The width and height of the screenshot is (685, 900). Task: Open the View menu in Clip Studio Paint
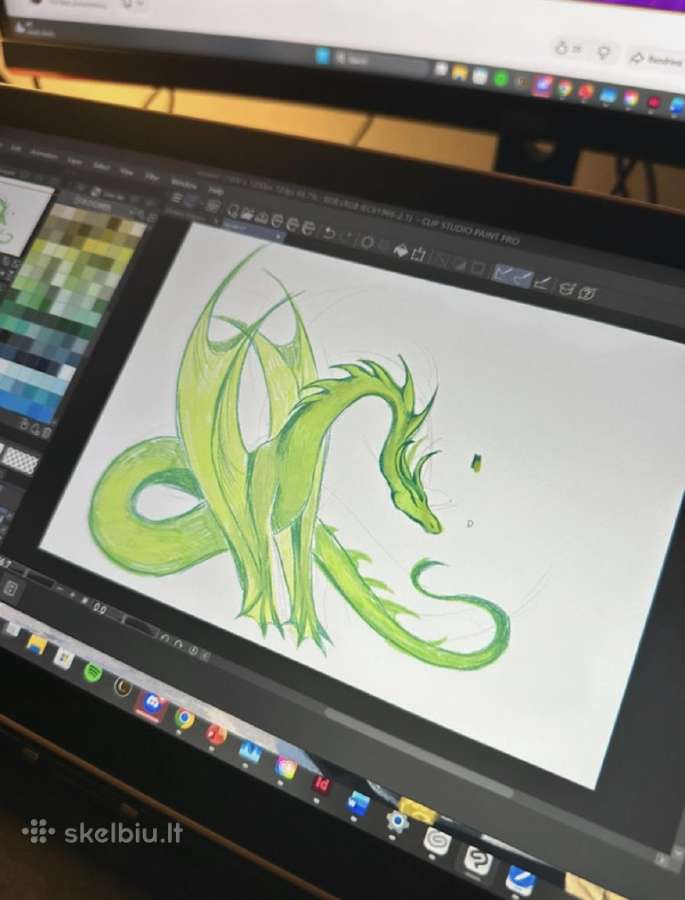(127, 172)
